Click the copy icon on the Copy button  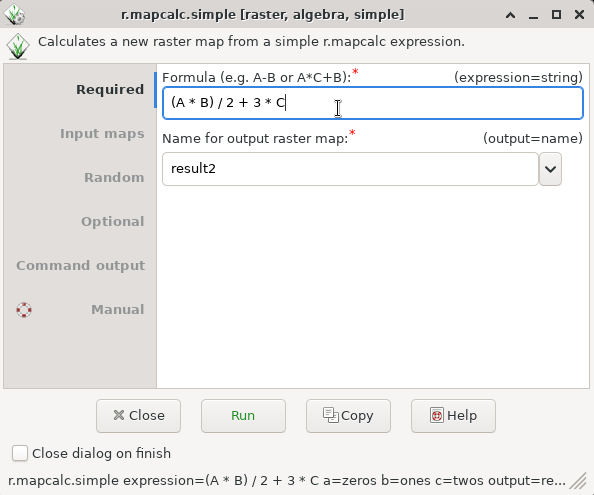pos(331,415)
